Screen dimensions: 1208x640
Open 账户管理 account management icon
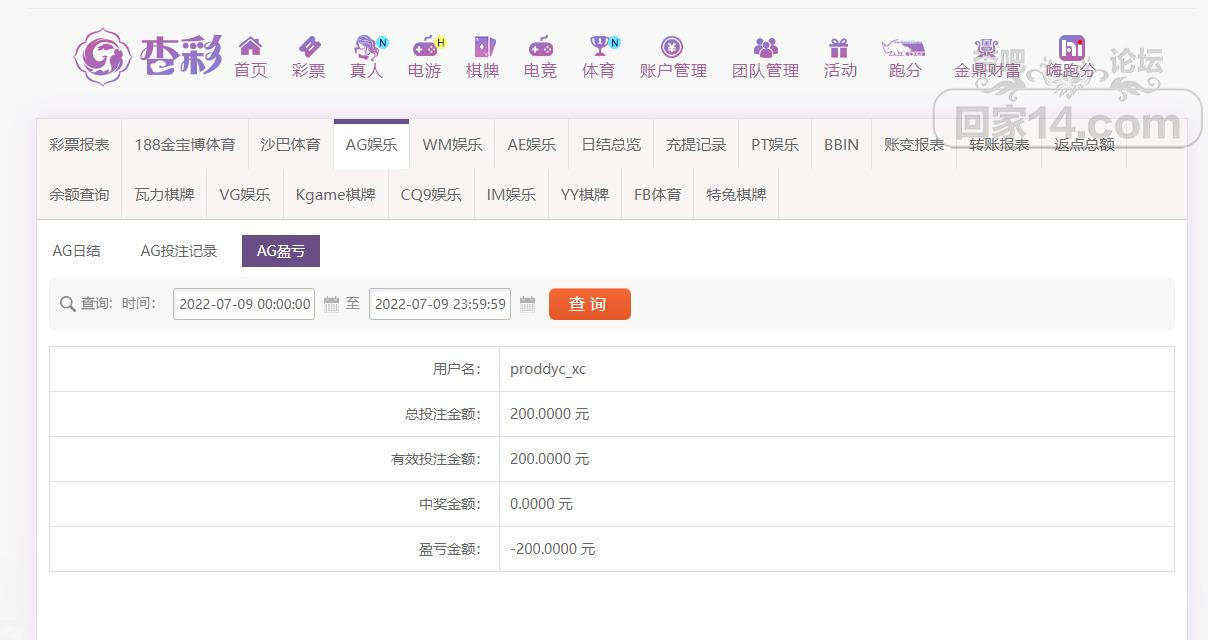(672, 47)
